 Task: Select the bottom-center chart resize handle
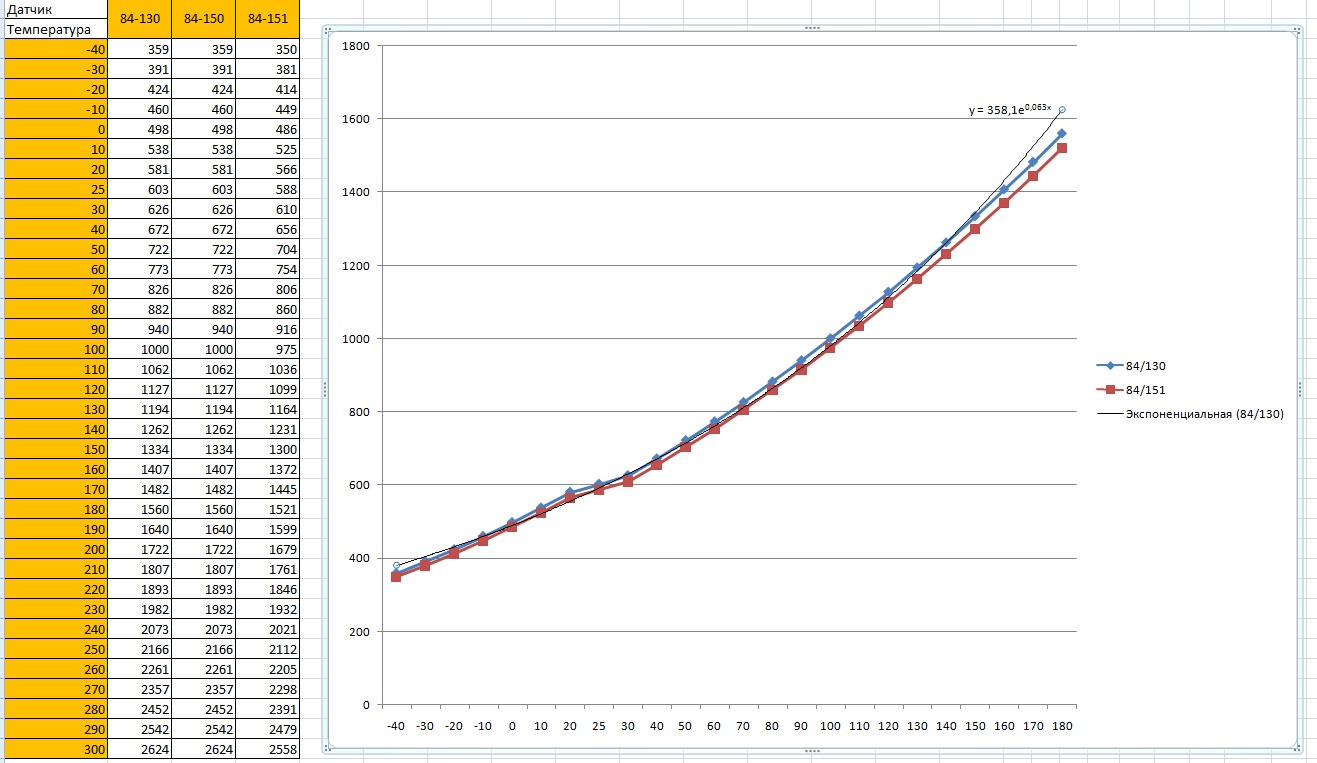click(812, 750)
